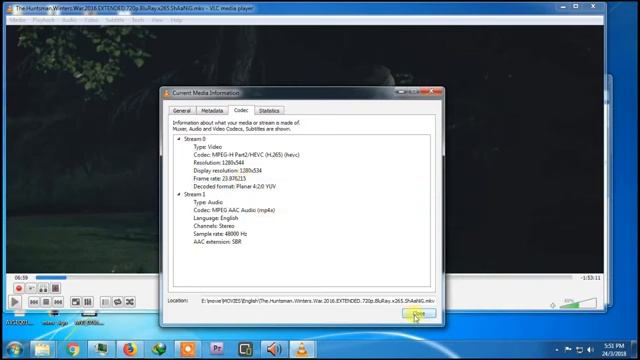Open the Audio menu in VLC

69,20
